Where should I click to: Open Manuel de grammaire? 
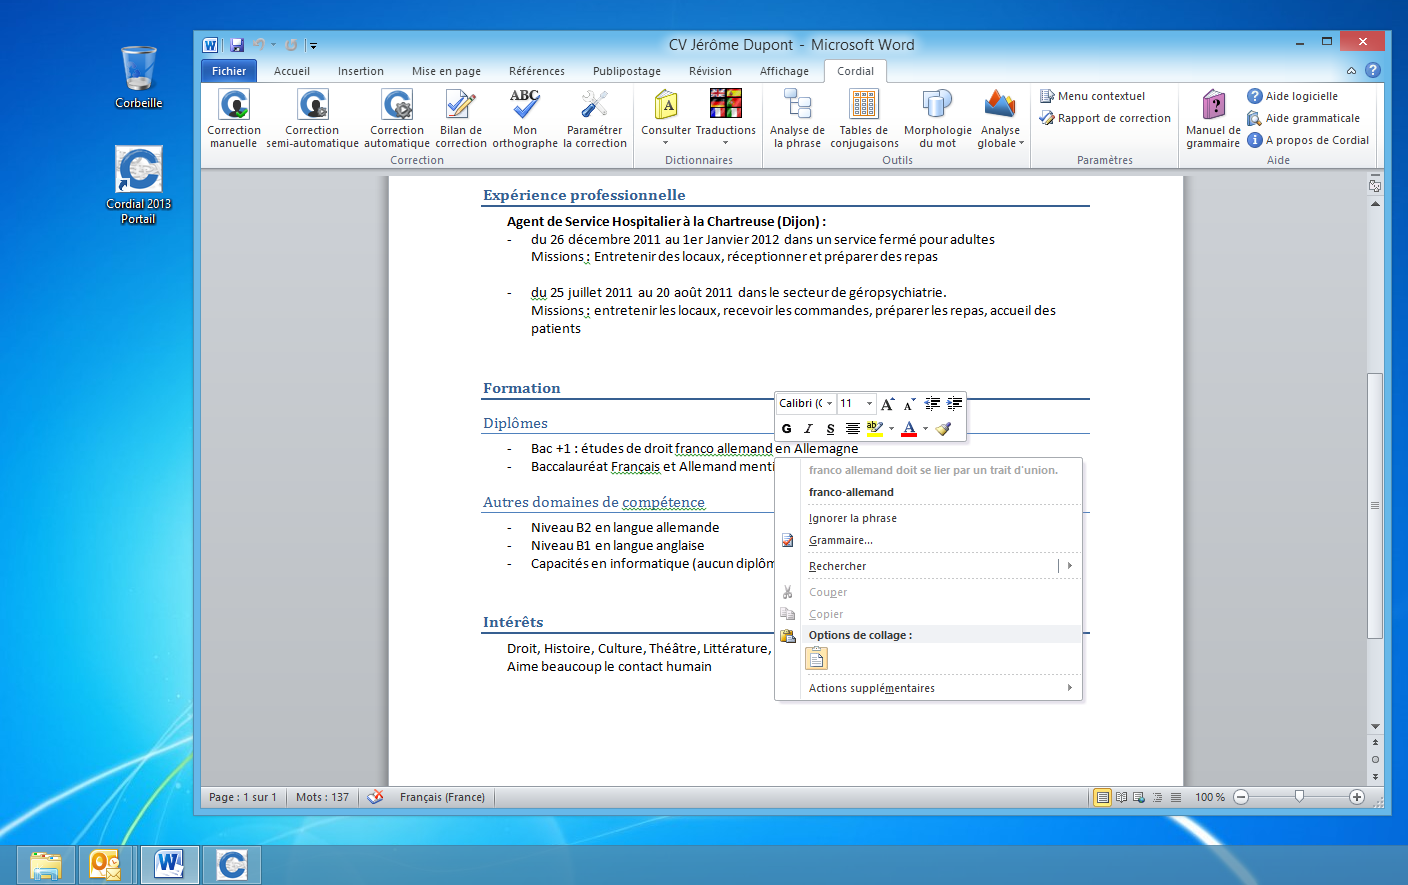click(1213, 119)
